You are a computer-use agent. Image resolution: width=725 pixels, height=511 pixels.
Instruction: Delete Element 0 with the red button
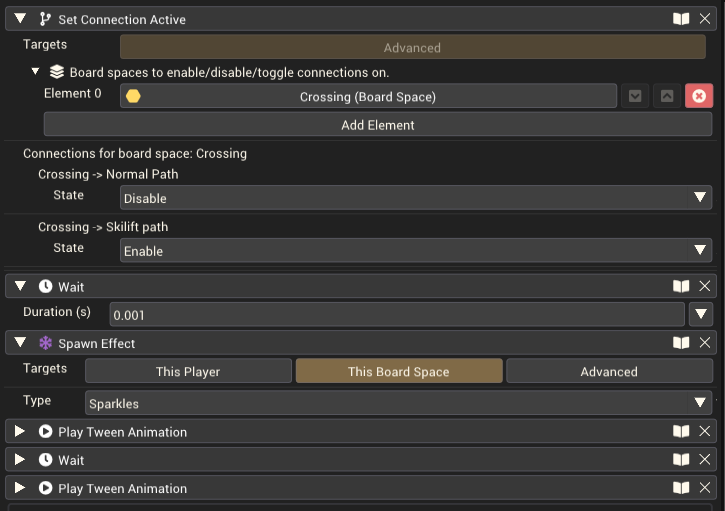pyautogui.click(x=699, y=96)
